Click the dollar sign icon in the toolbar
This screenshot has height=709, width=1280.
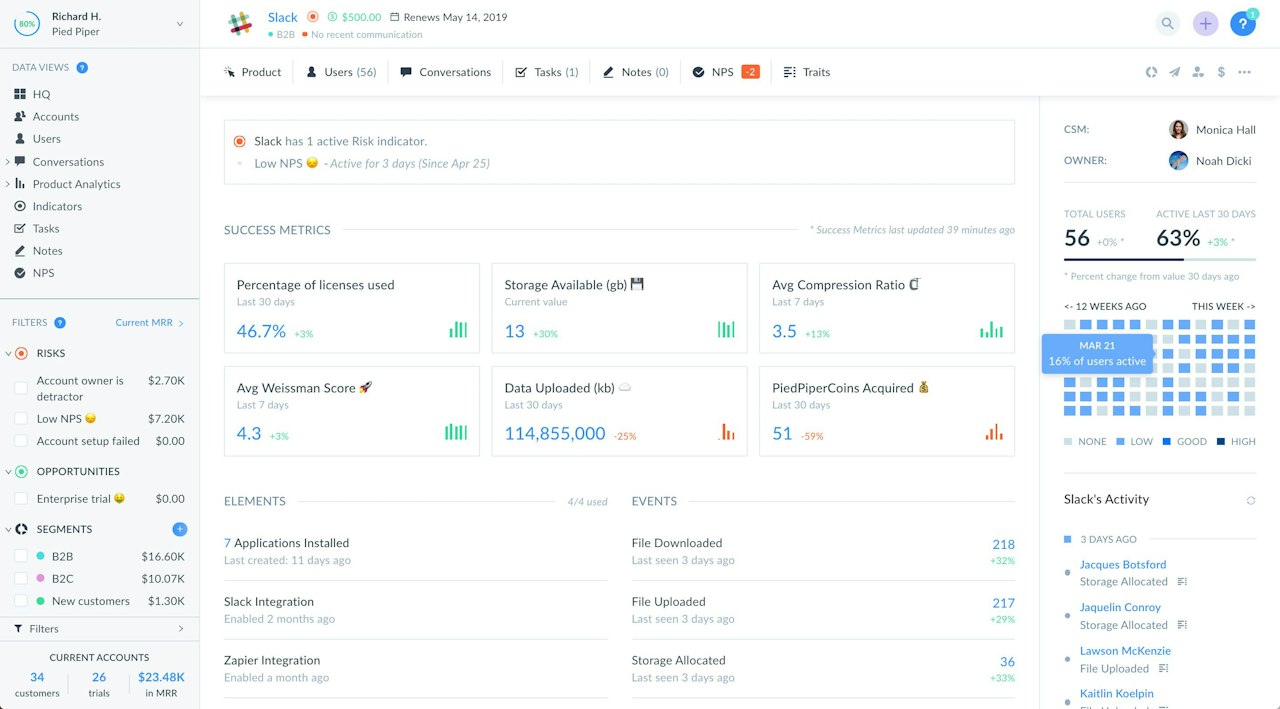[1221, 72]
